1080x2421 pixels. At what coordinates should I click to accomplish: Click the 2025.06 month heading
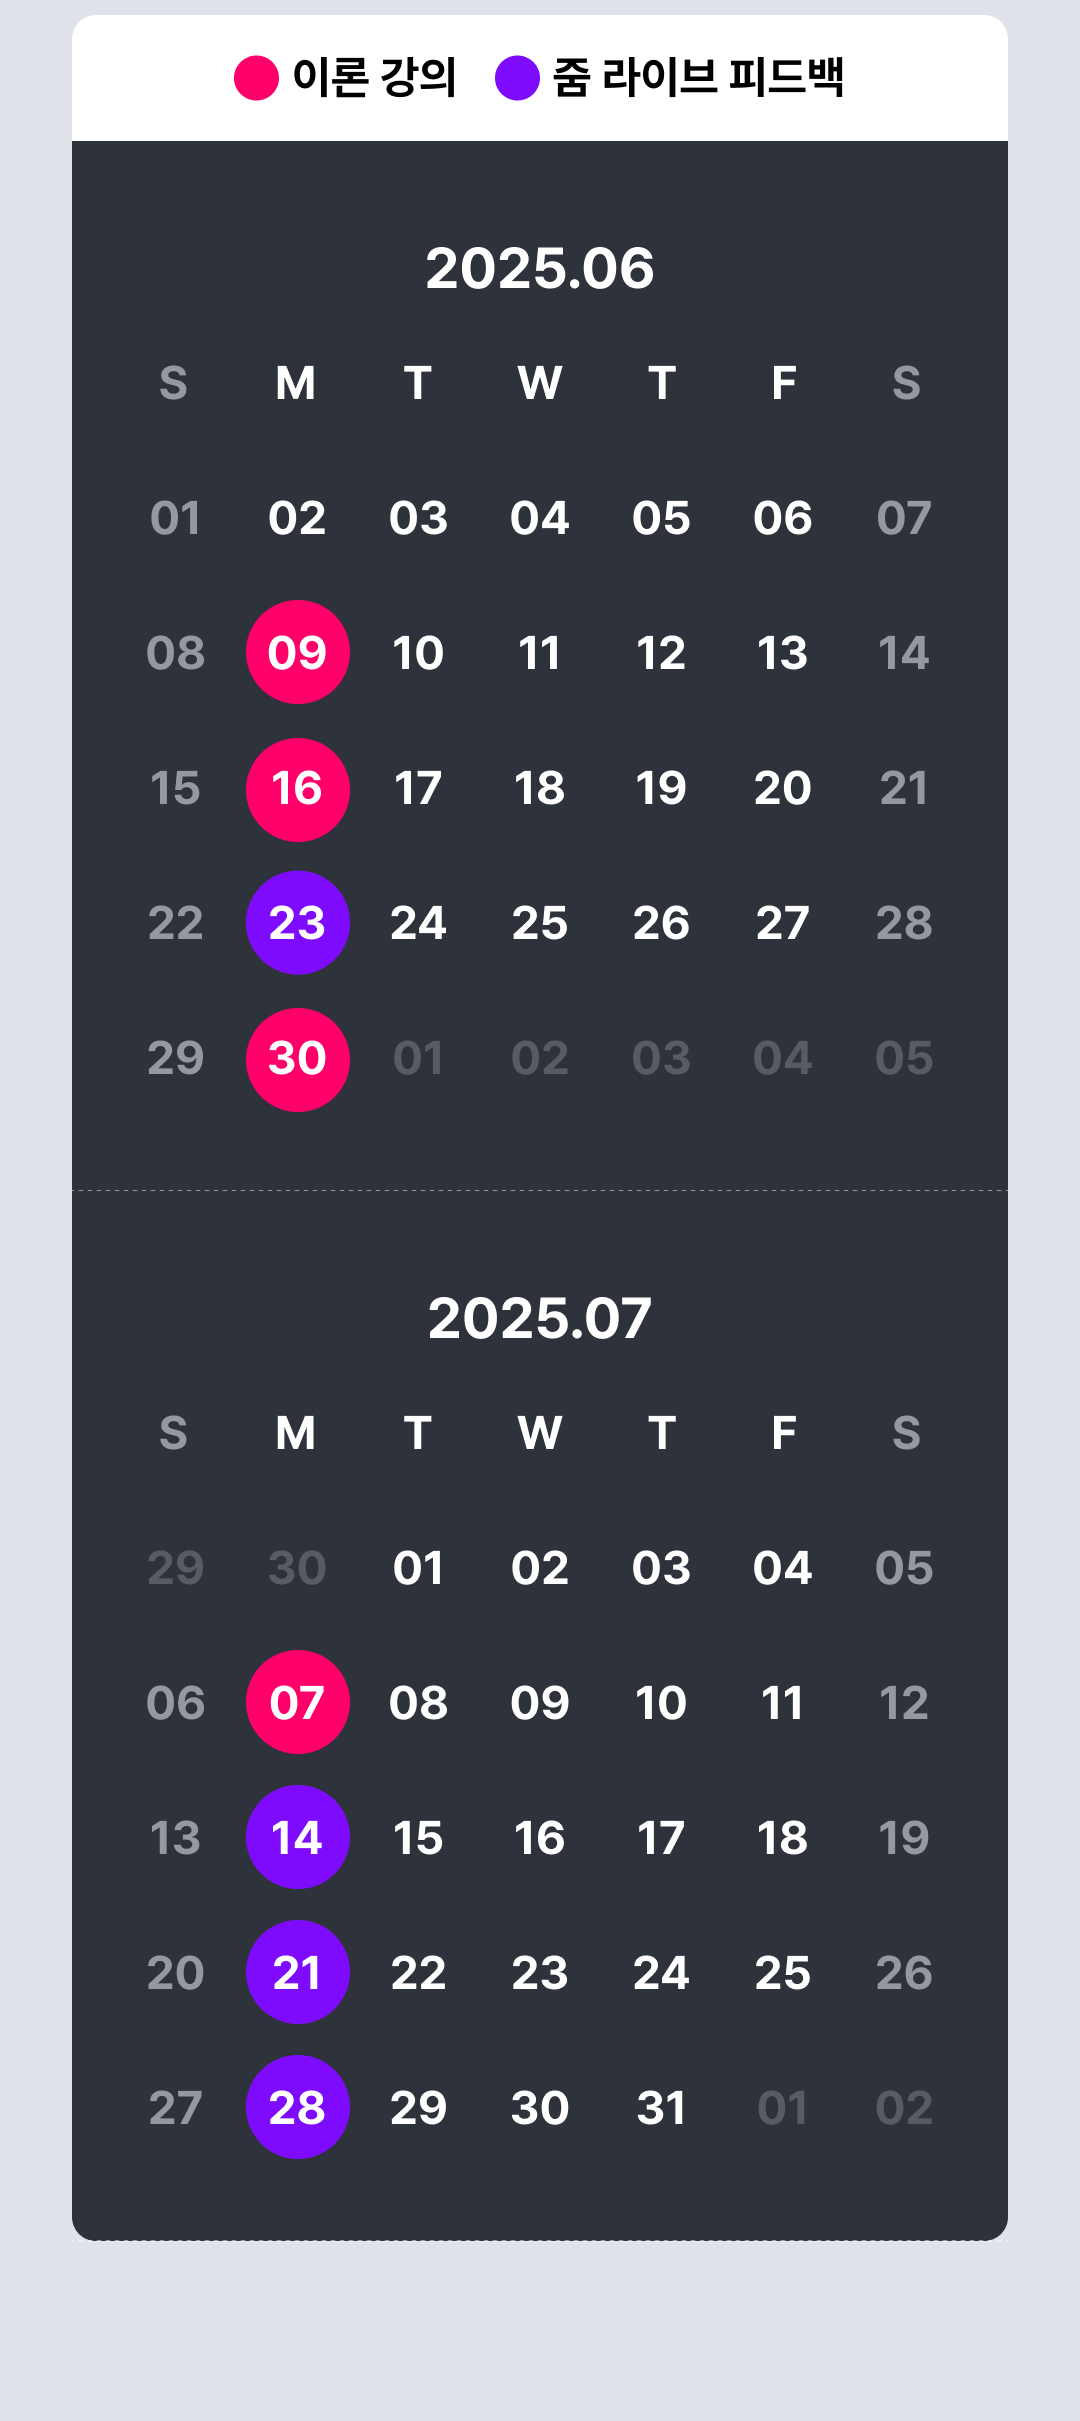pyautogui.click(x=540, y=268)
